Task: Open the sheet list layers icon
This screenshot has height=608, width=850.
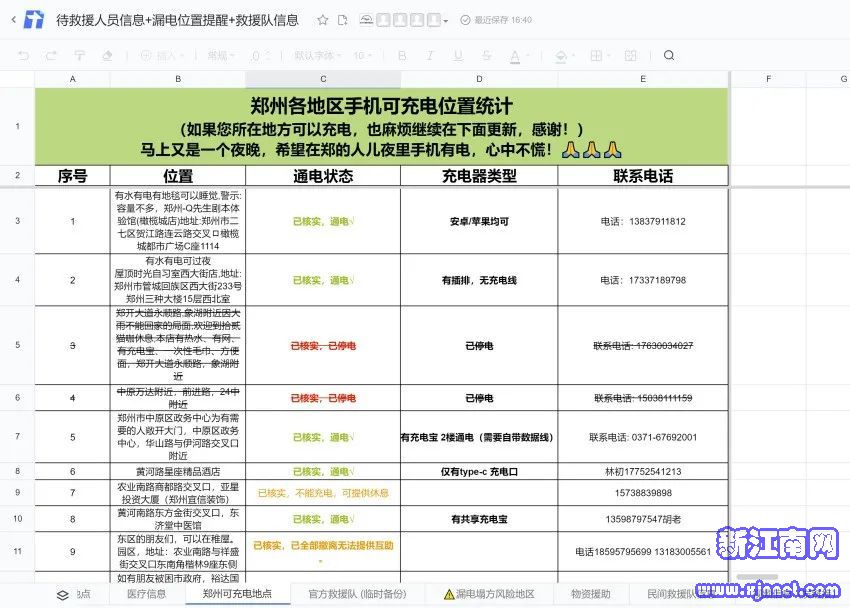Action: pyautogui.click(x=63, y=594)
